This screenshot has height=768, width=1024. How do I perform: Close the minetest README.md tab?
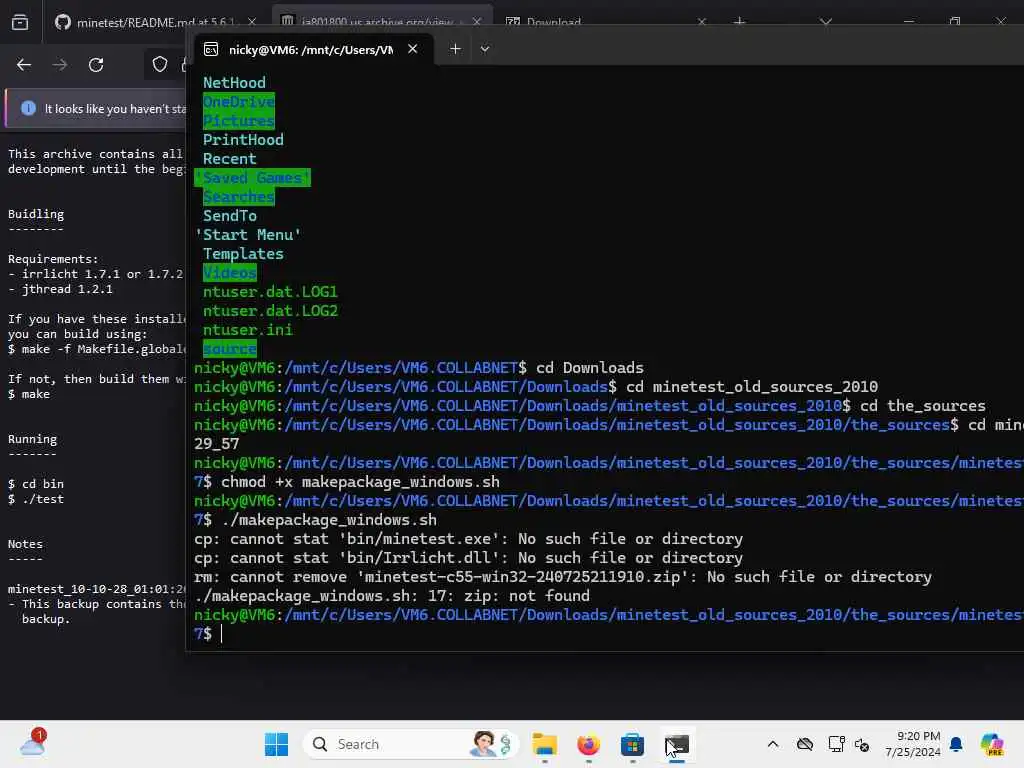pyautogui.click(x=251, y=22)
